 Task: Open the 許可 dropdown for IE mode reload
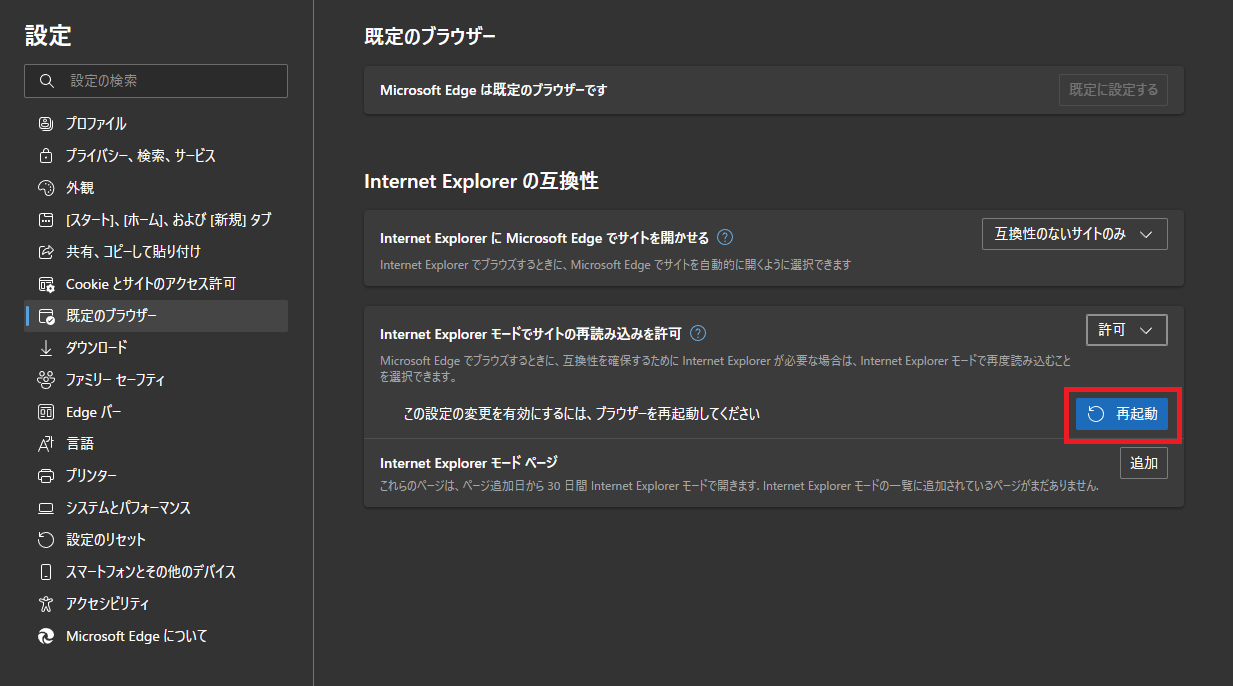point(1127,330)
